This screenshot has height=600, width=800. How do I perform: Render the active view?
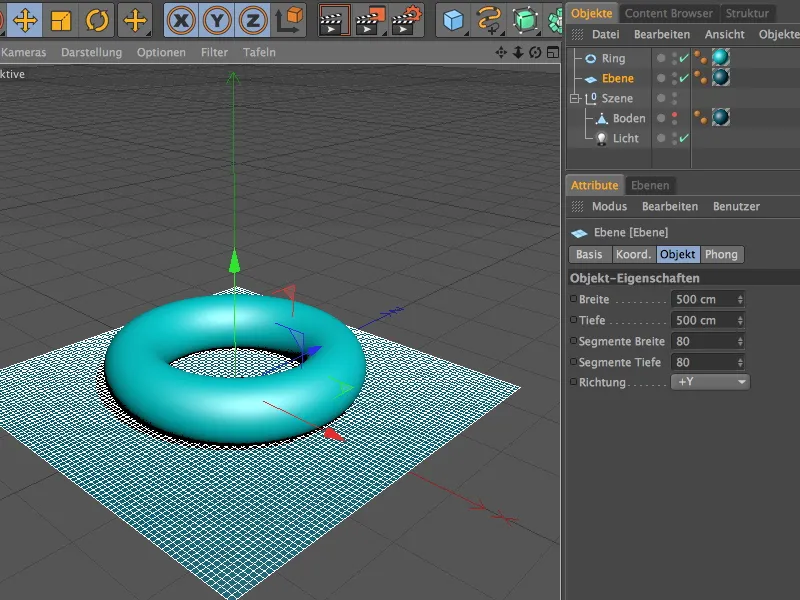(x=335, y=19)
